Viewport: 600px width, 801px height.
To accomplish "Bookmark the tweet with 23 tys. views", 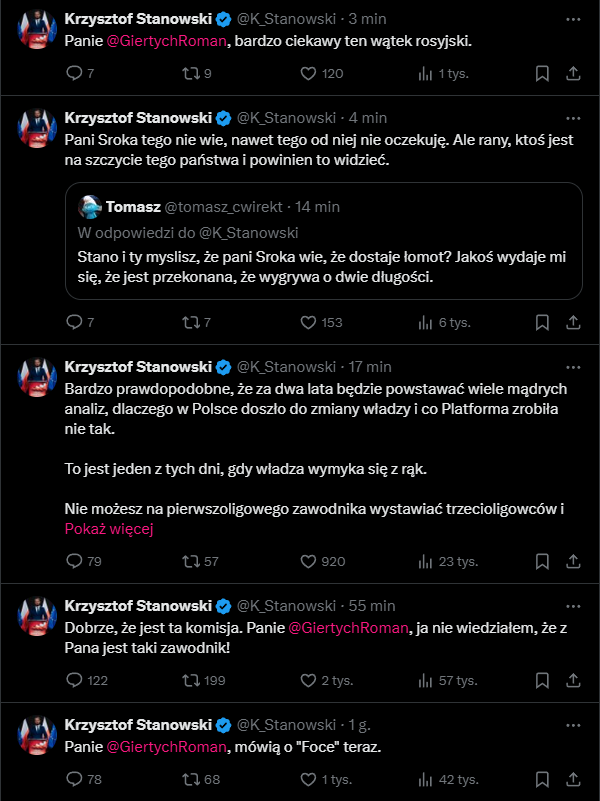I will point(542,561).
